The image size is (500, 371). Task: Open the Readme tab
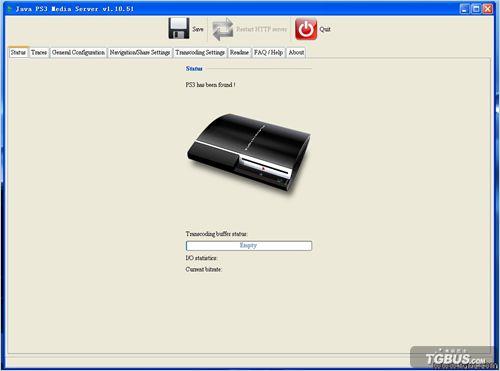239,52
